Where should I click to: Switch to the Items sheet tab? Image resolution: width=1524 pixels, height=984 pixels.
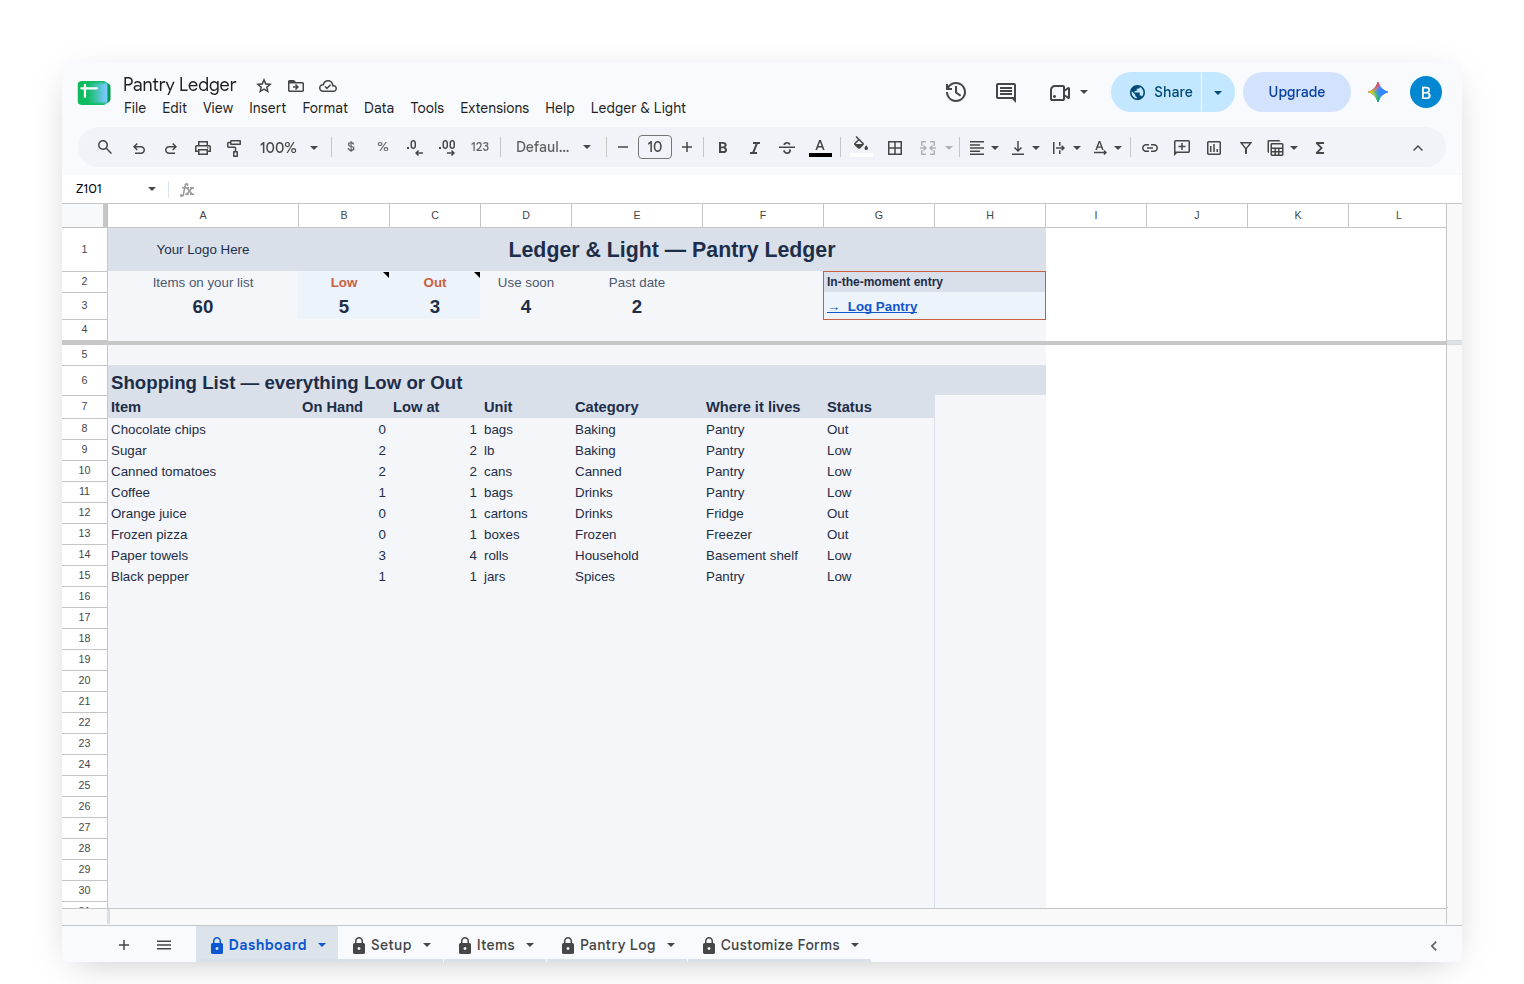pos(495,945)
